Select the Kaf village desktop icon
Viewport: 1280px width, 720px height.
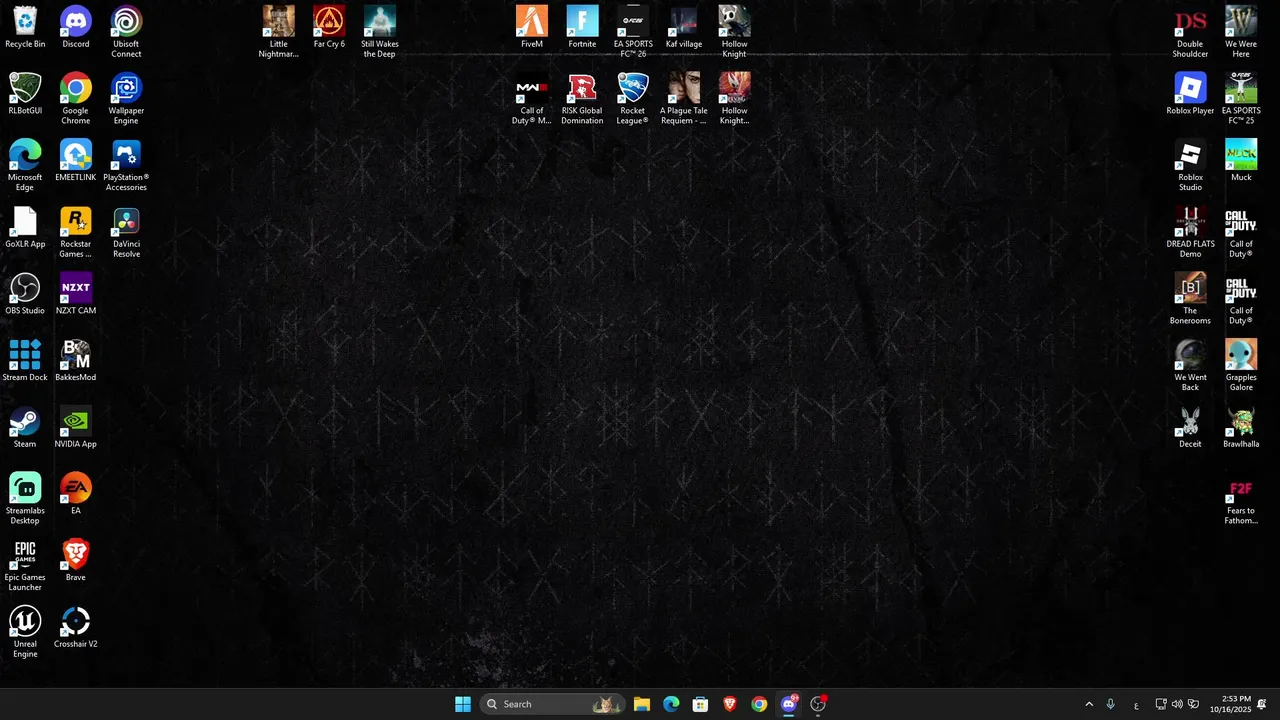[x=684, y=28]
